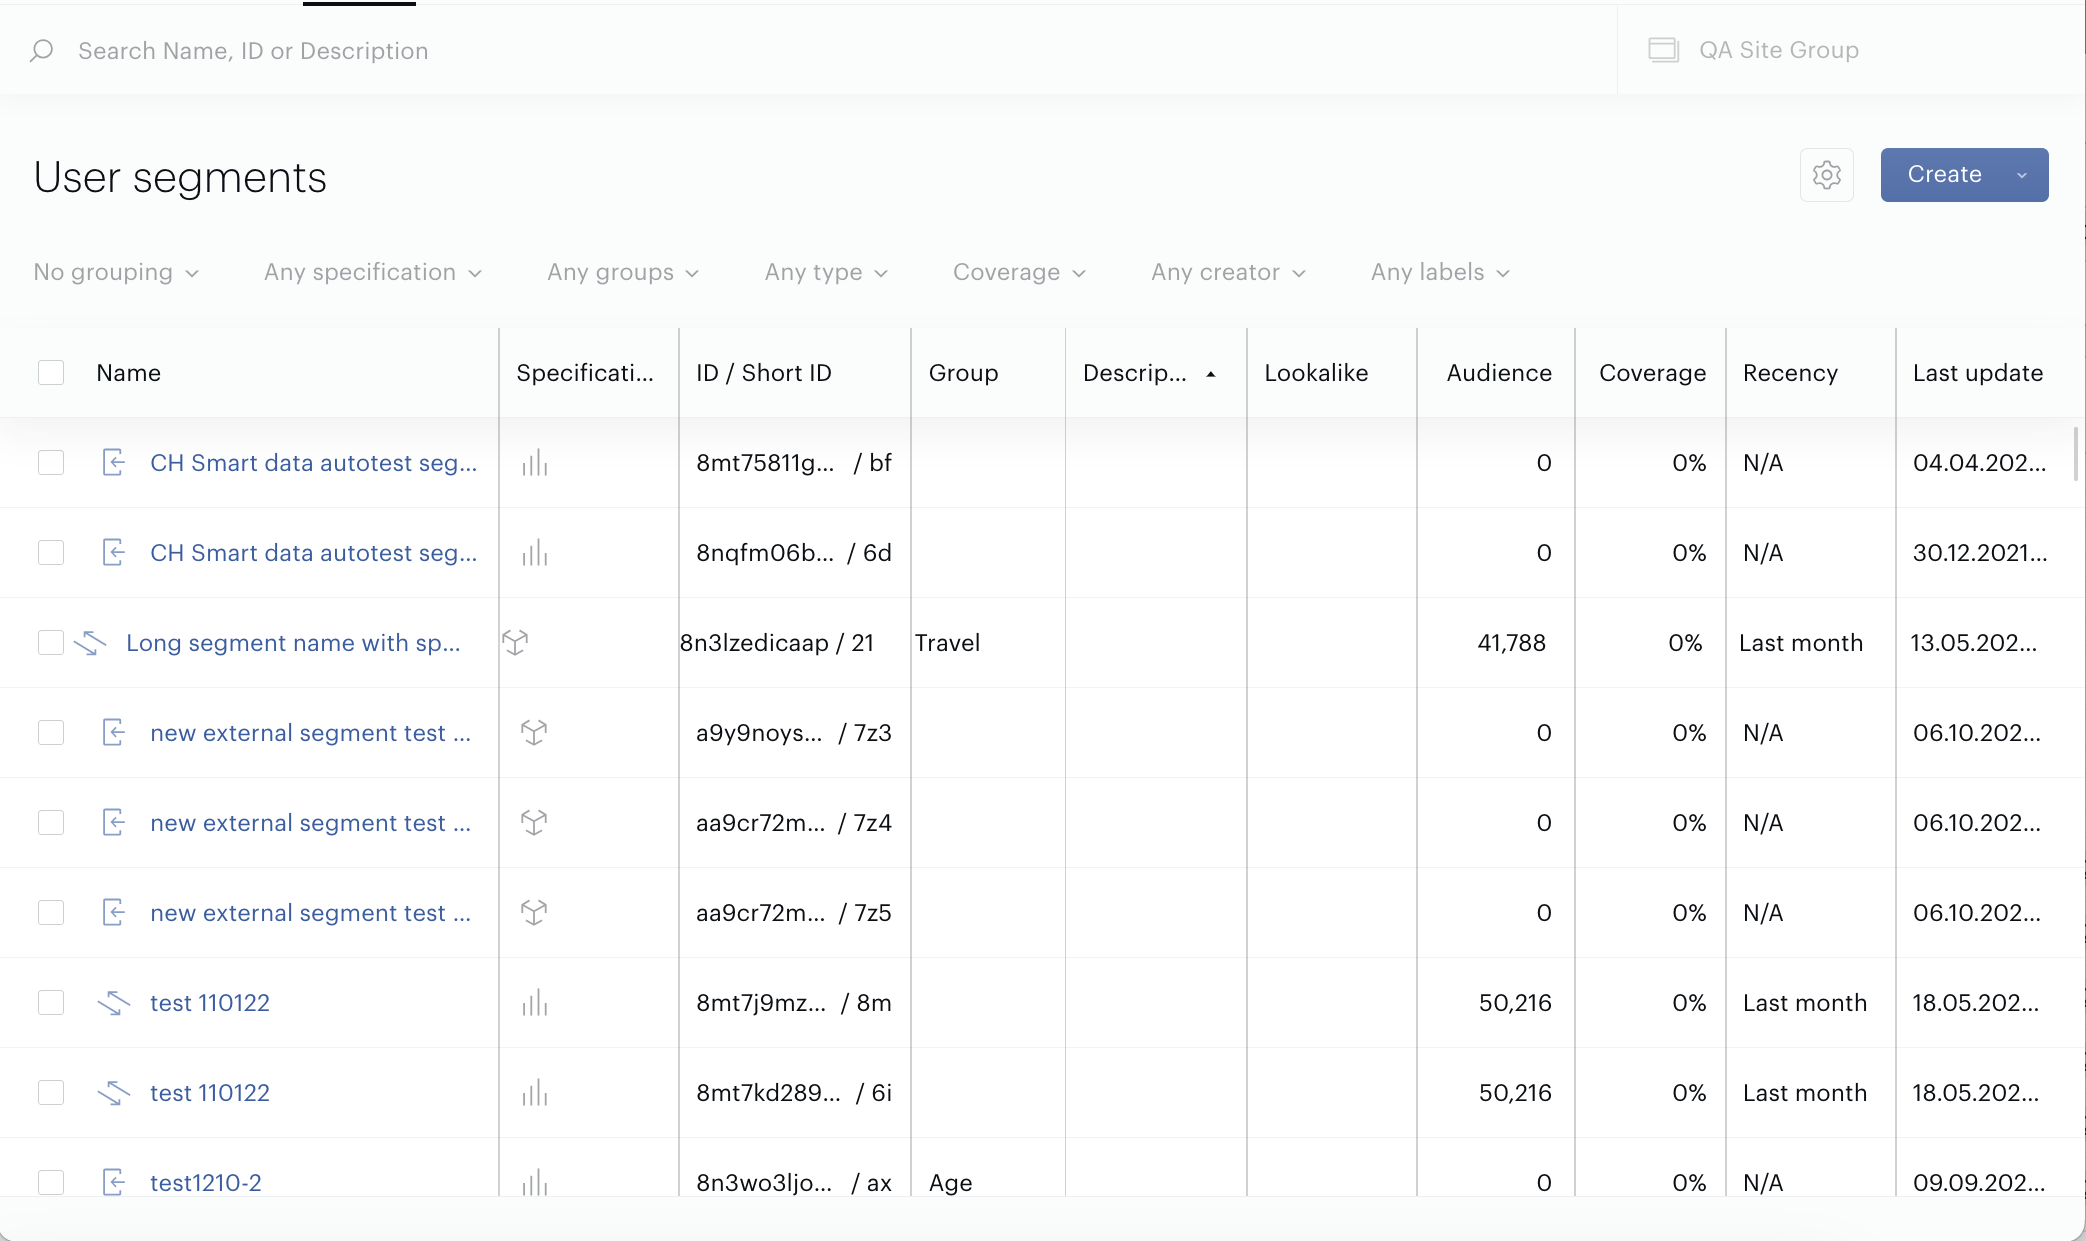The width and height of the screenshot is (2086, 1241).
Task: Check the box for row 7z5
Action: point(51,913)
